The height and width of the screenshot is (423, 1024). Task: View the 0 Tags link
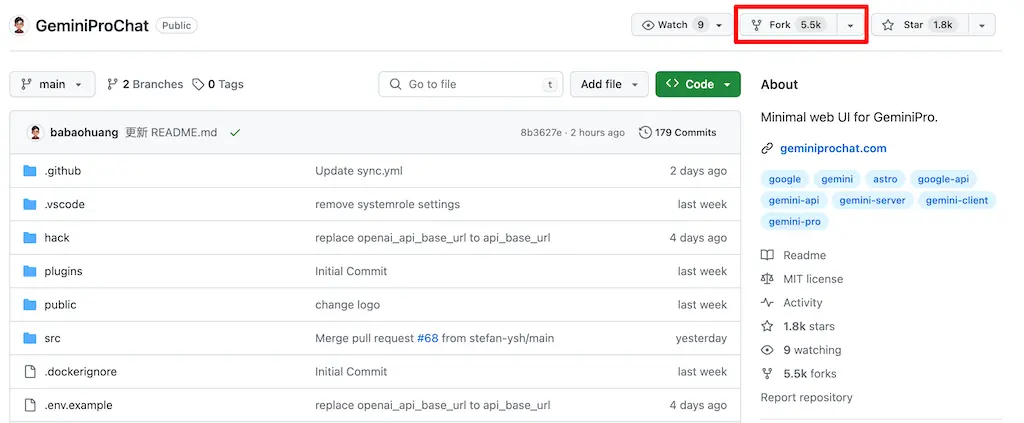218,84
